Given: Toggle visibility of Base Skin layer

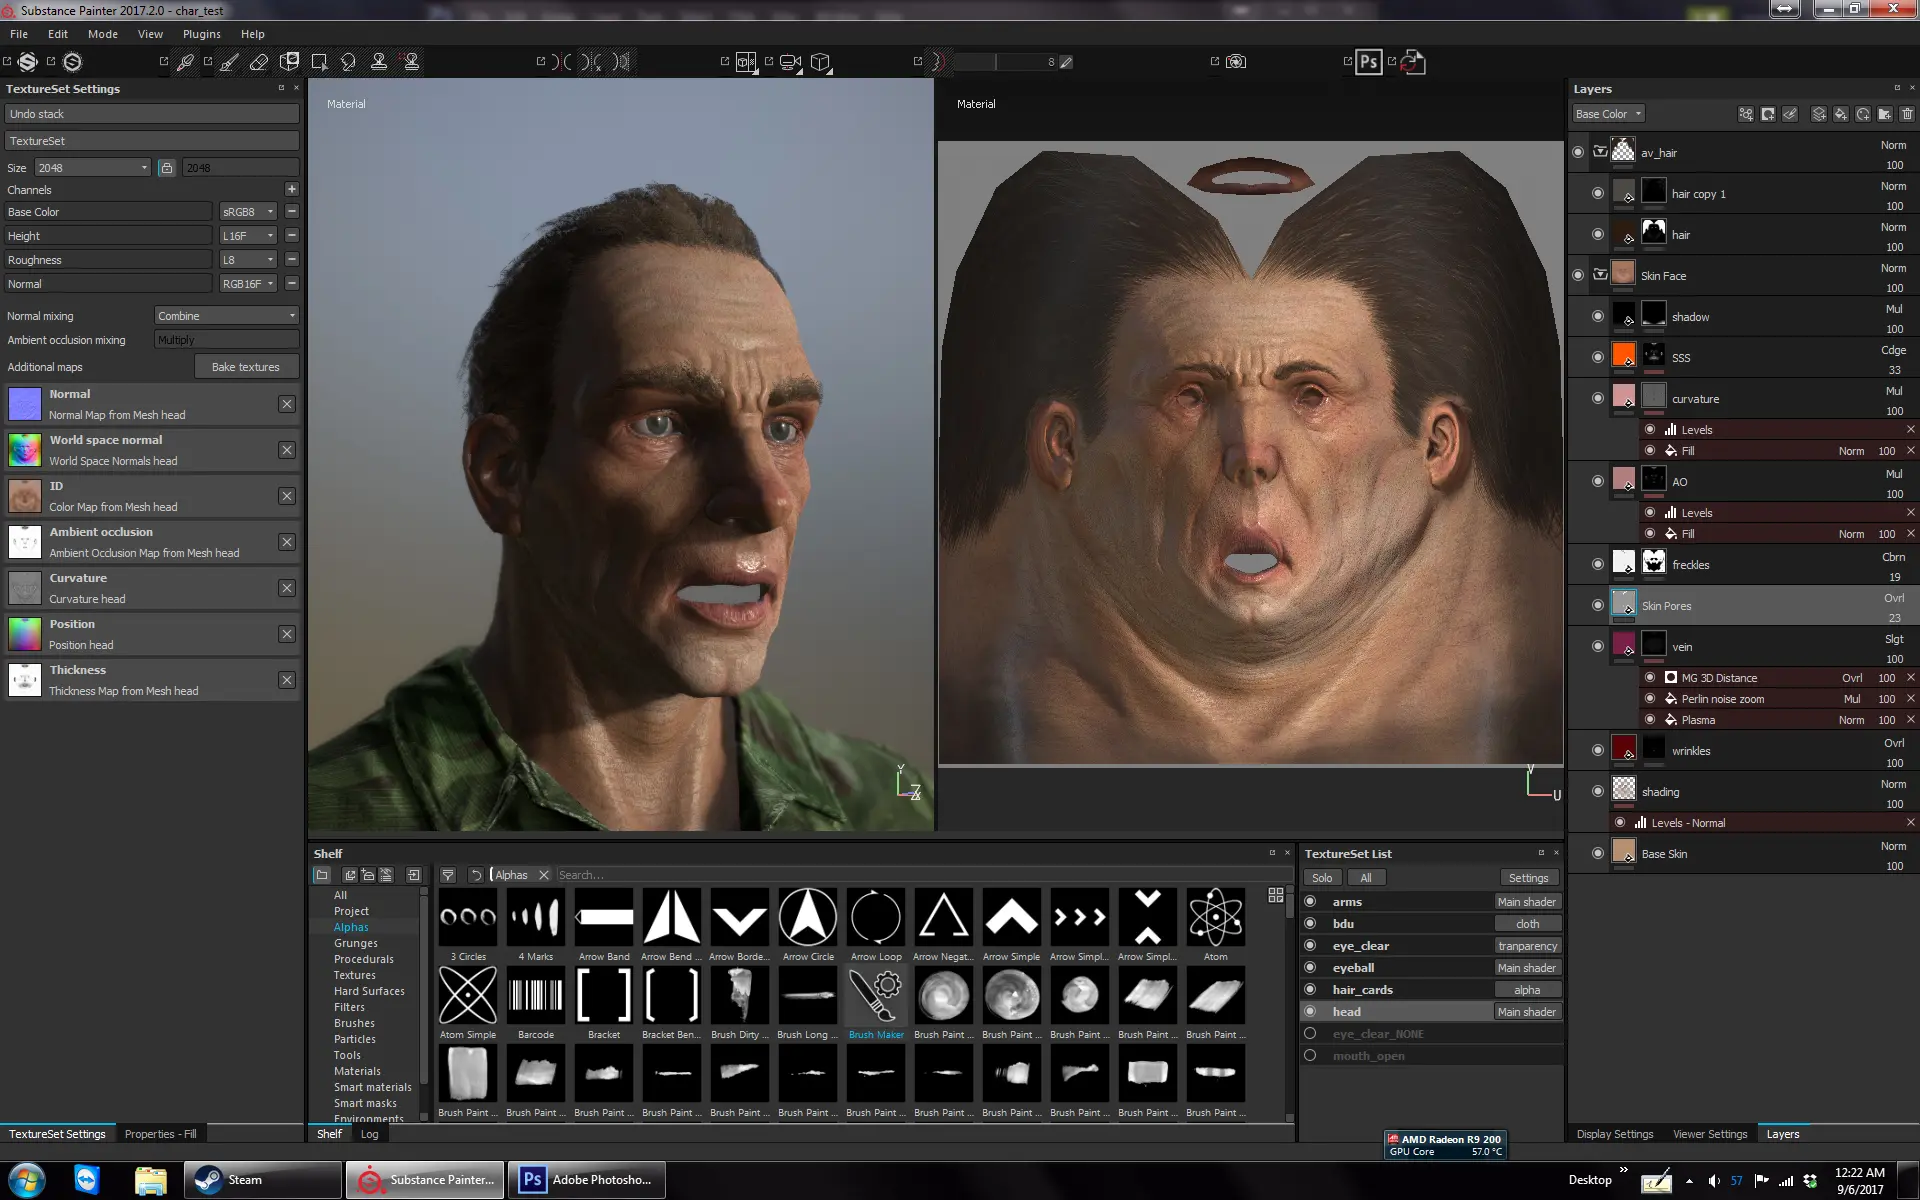Looking at the screenshot, I should tap(1598, 853).
